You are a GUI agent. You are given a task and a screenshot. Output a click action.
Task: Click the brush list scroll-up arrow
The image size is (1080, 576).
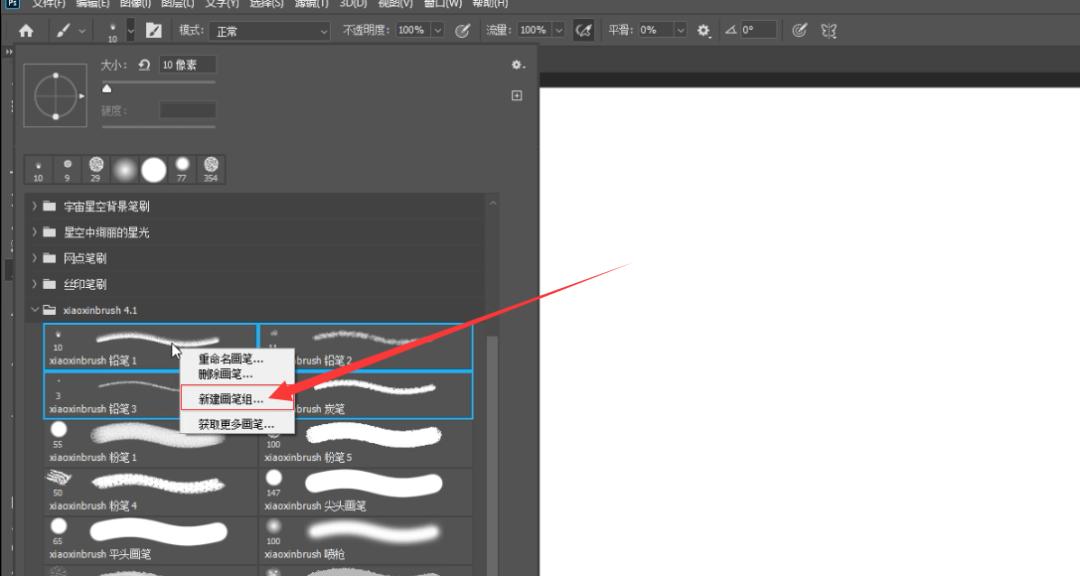(492, 203)
